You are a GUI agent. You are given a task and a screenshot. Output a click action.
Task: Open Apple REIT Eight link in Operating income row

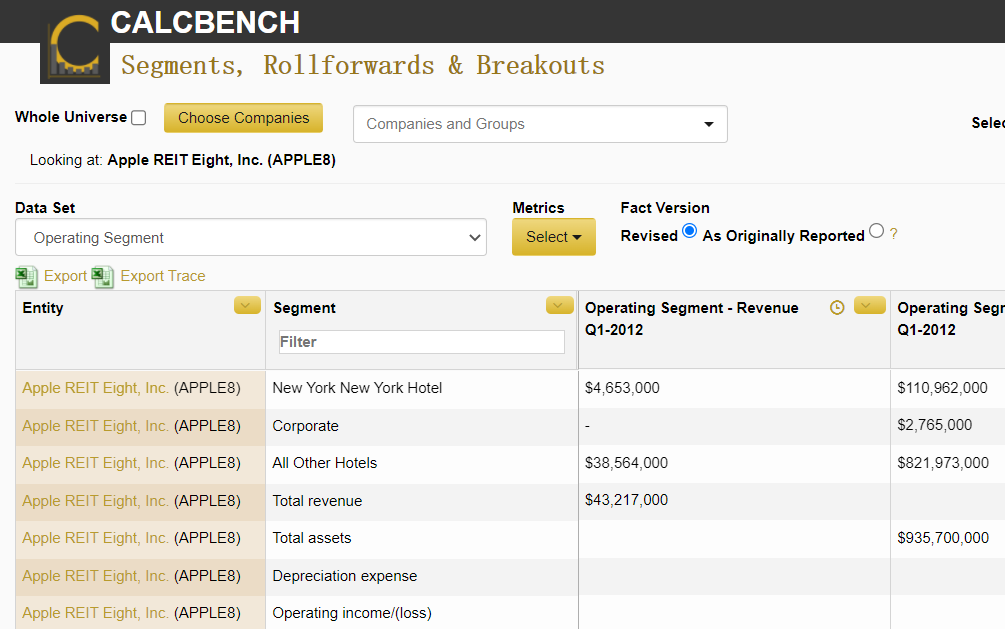(96, 613)
